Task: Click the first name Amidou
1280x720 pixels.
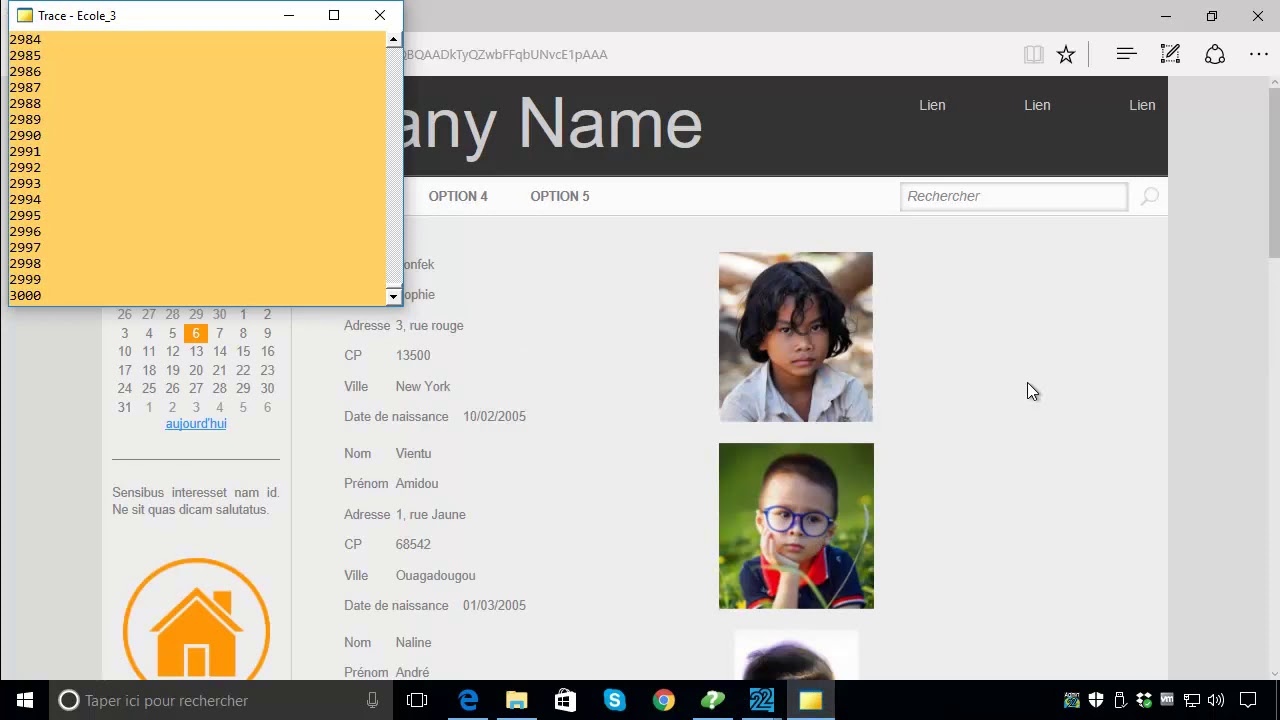Action: [x=417, y=483]
